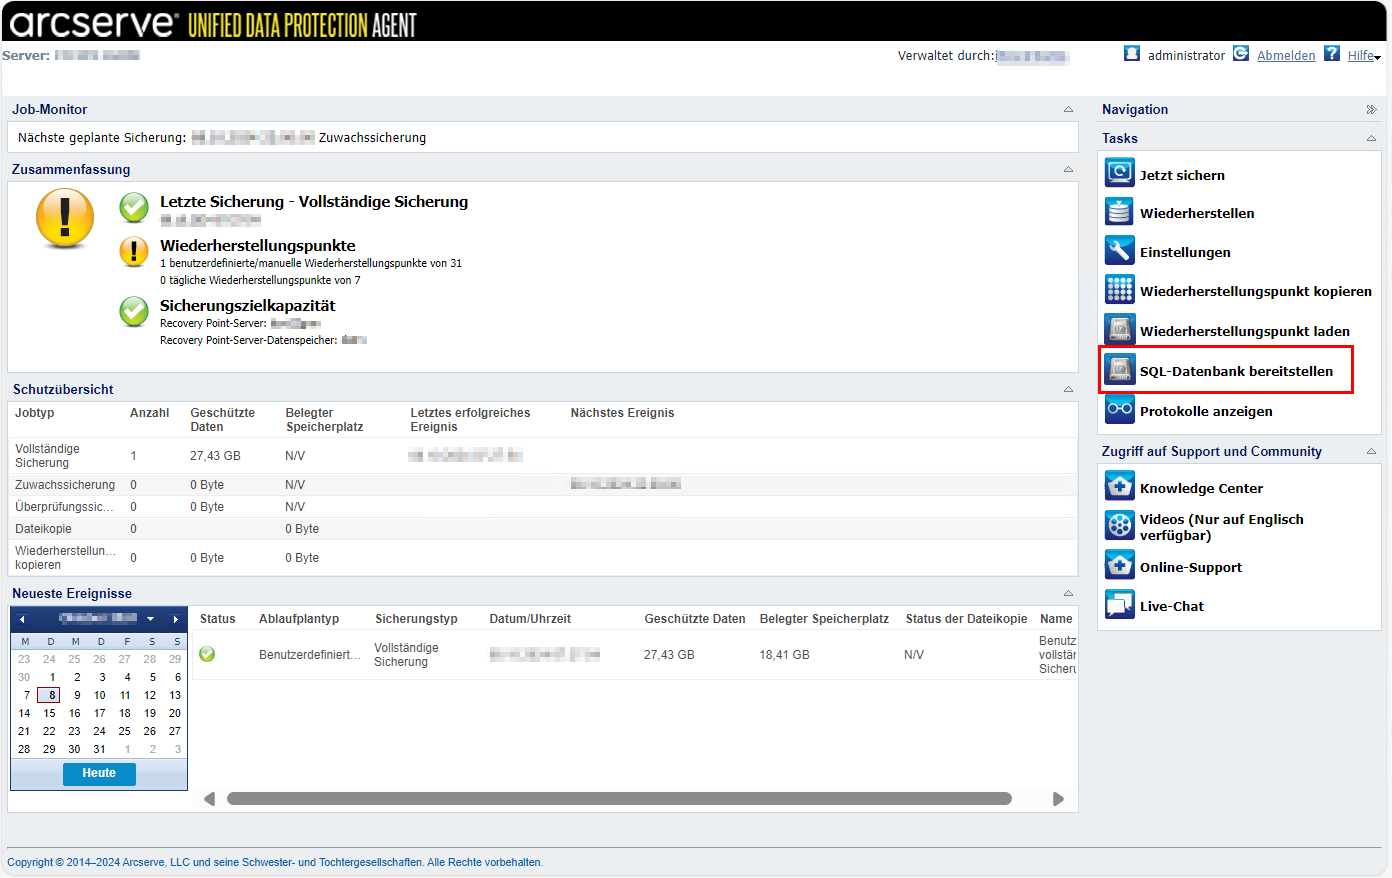Click the Wiederherstellungspunkt laden drive icon

(x=1120, y=329)
